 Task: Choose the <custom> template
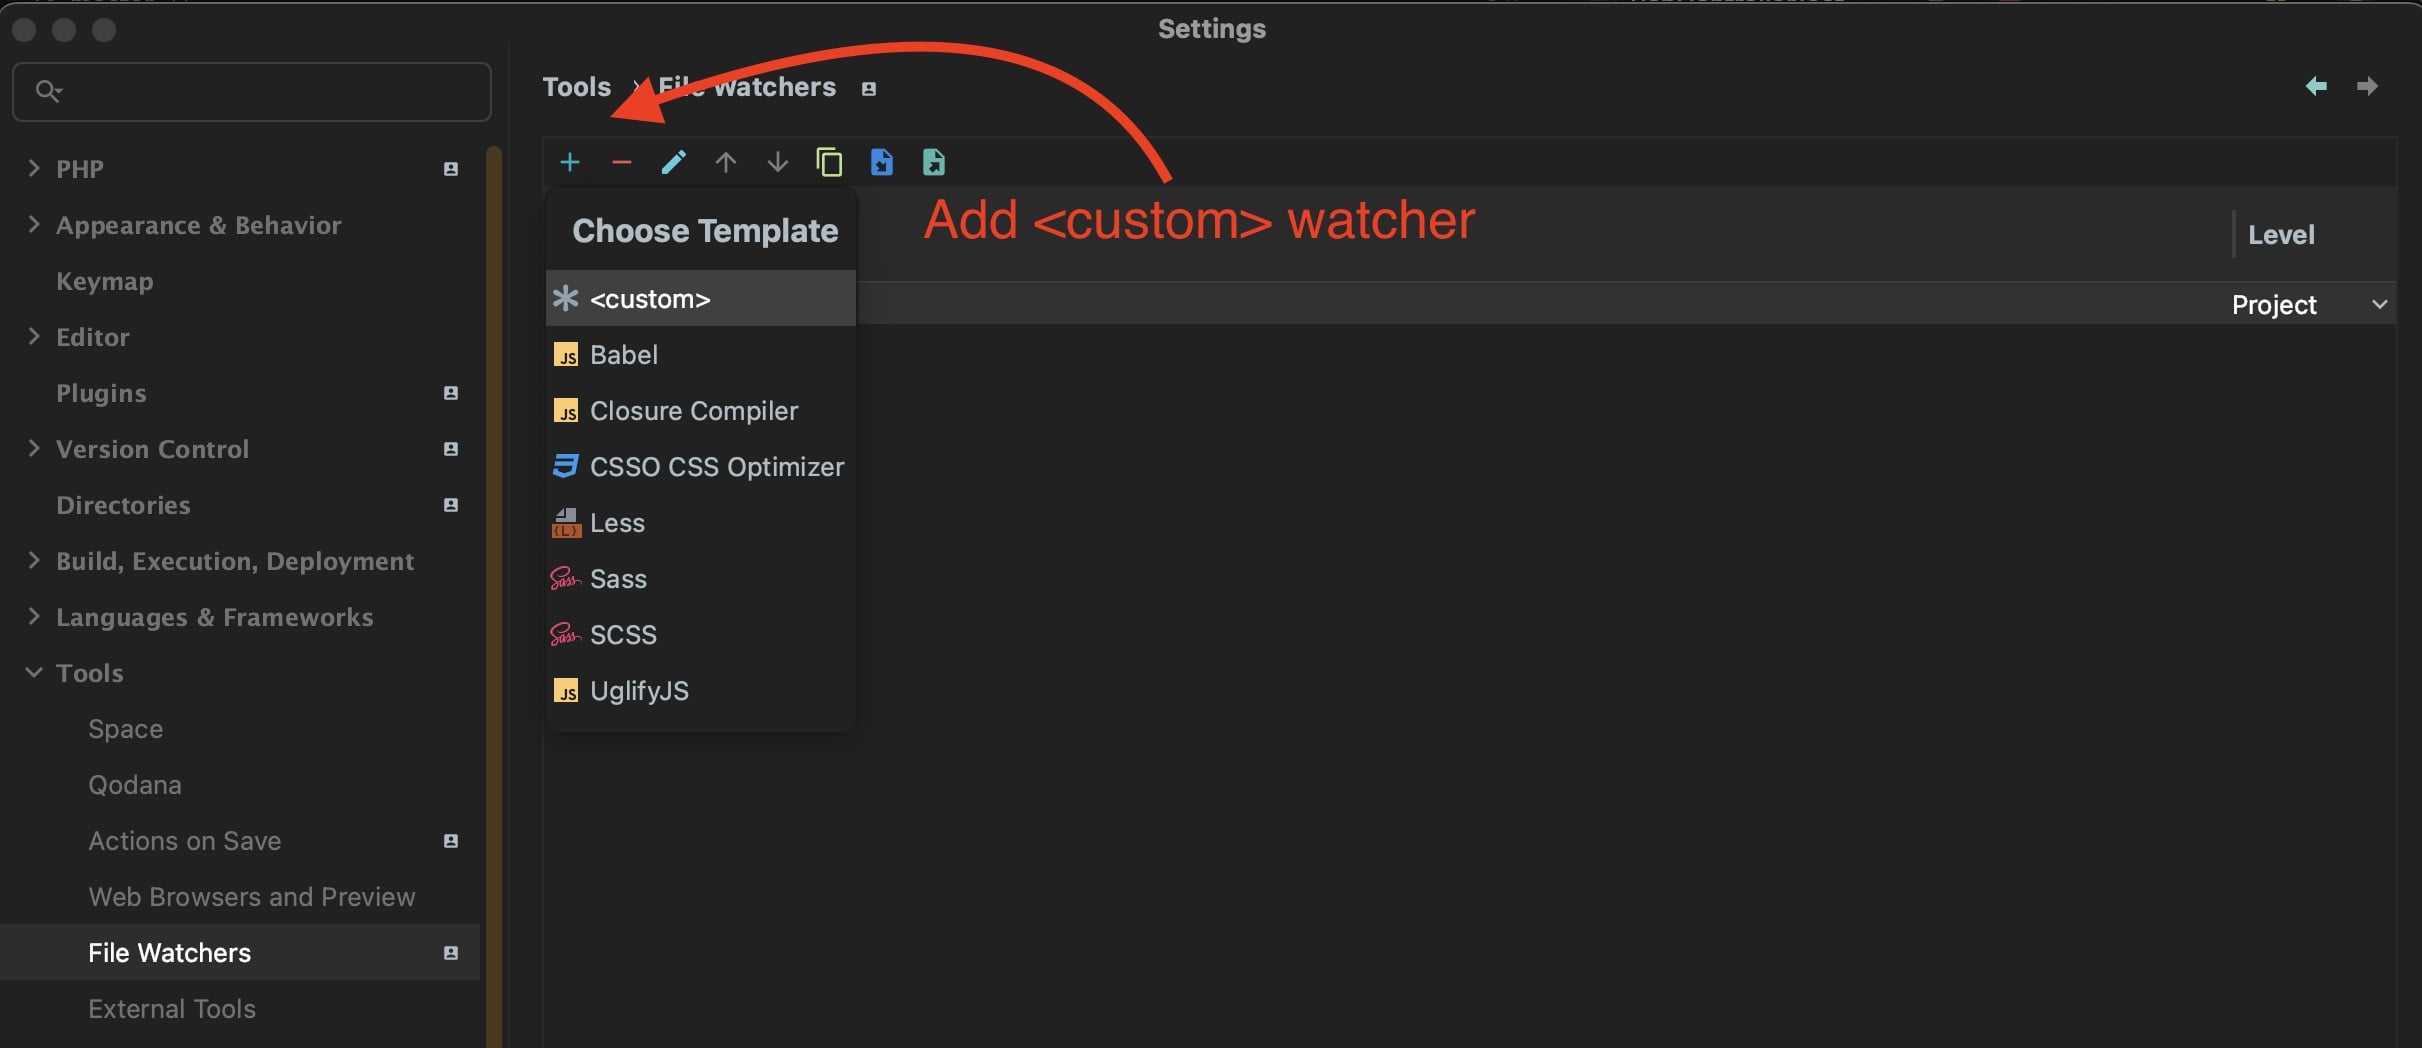[x=701, y=298]
